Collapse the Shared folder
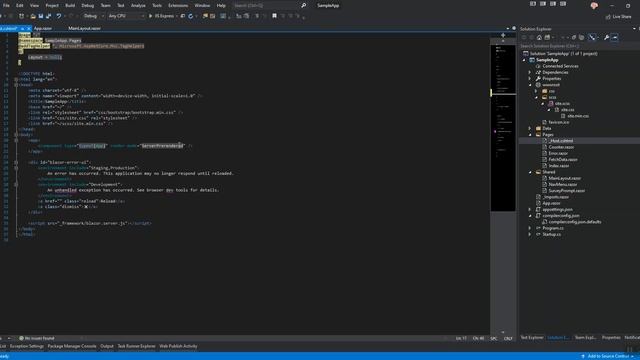Image resolution: width=640 pixels, height=360 pixels. click(x=530, y=172)
